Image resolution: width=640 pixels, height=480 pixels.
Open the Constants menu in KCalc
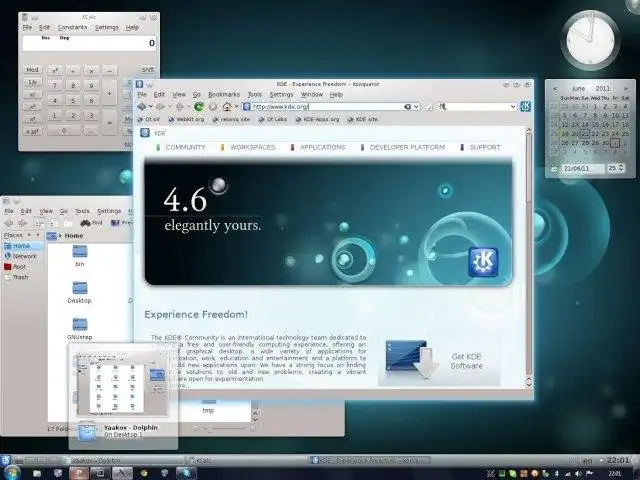click(72, 27)
